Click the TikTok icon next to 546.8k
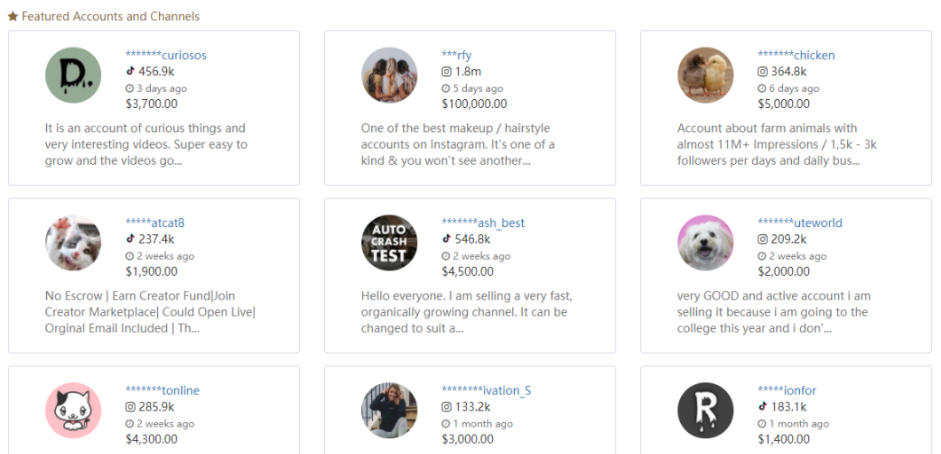The width and height of the screenshot is (941, 454). click(446, 239)
